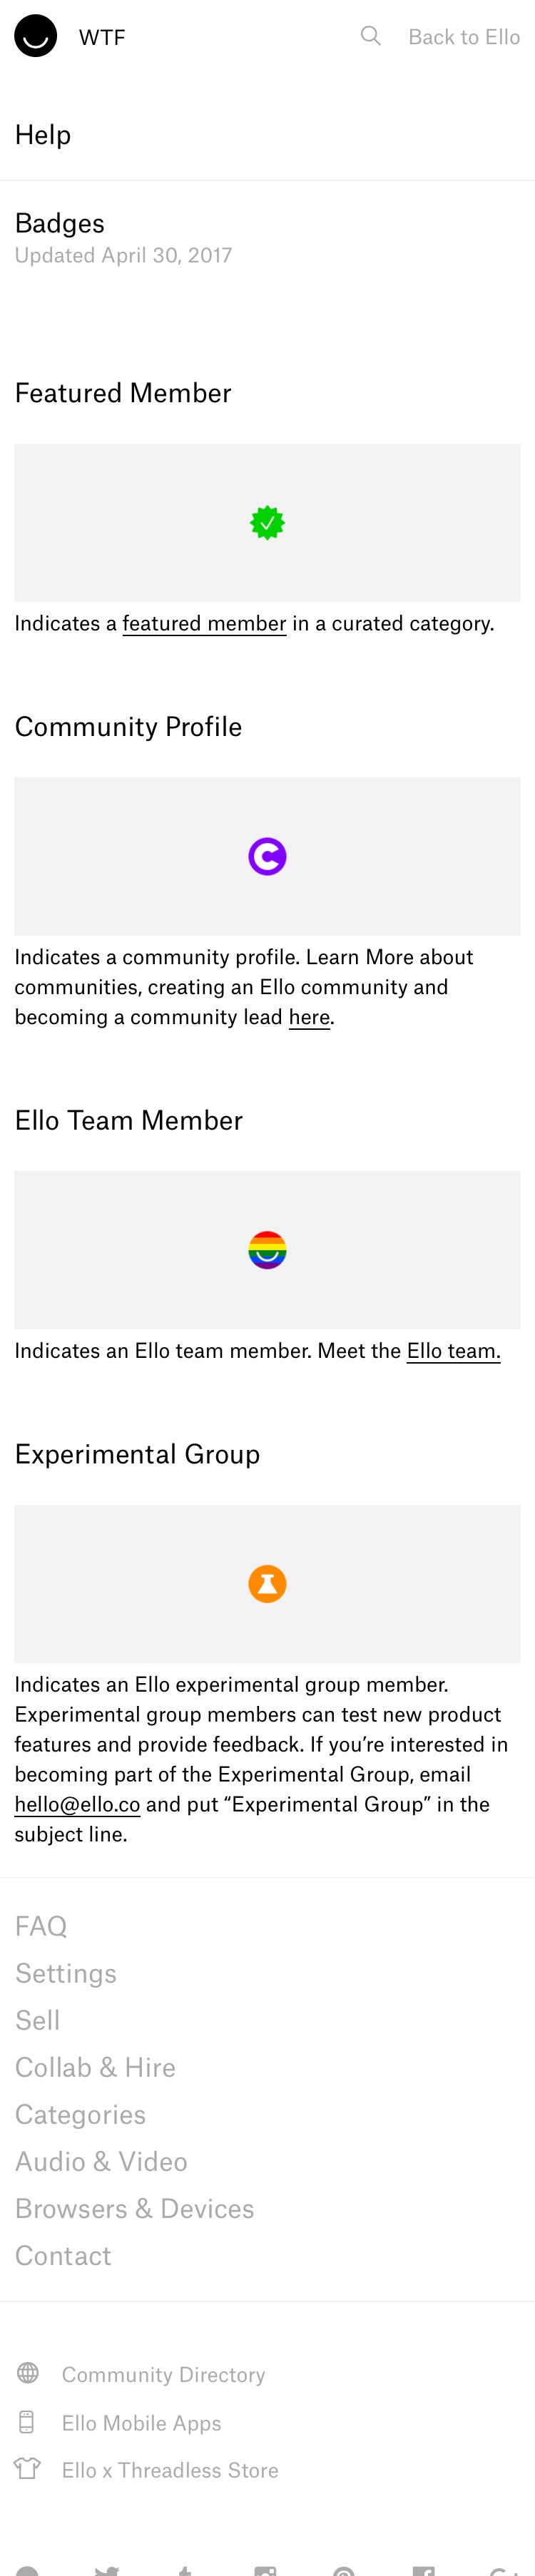Go back to Ello

464,37
